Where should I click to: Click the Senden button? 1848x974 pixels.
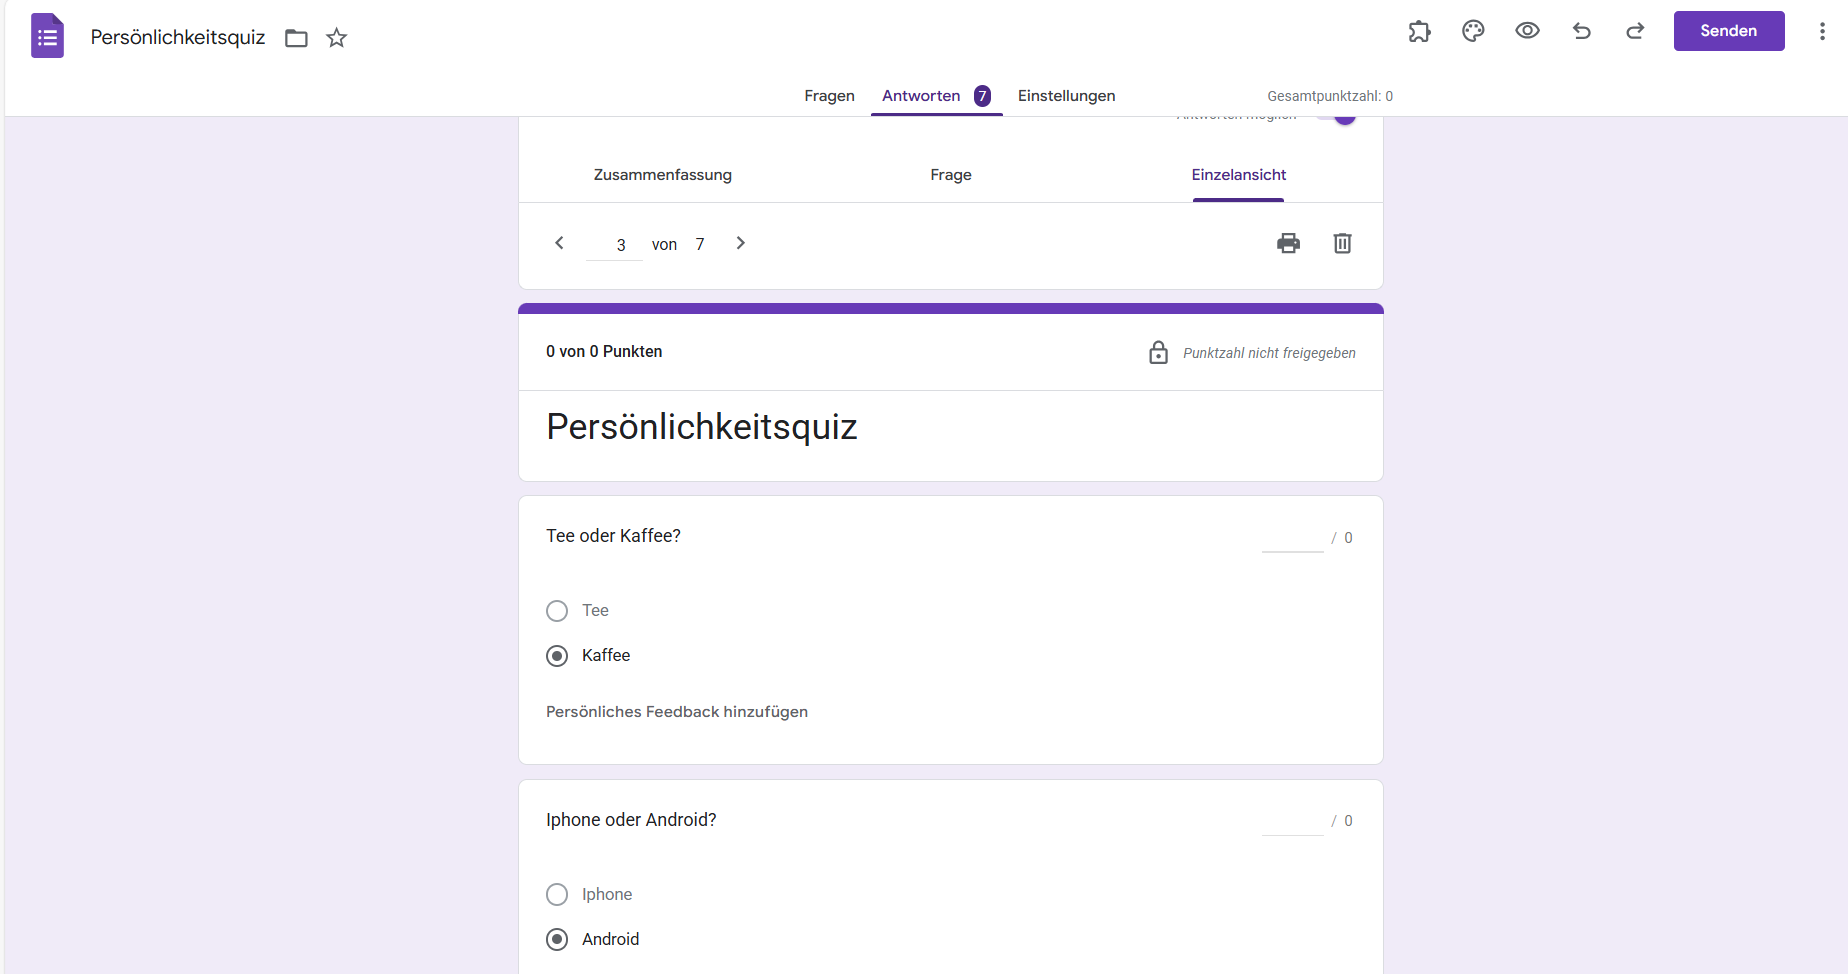click(1728, 31)
